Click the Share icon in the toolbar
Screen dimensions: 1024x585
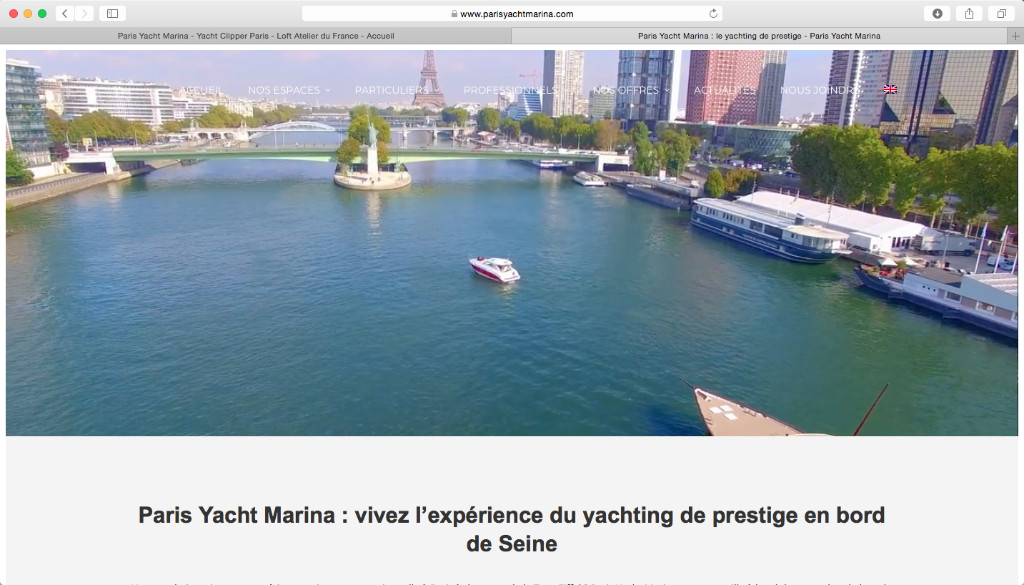969,13
